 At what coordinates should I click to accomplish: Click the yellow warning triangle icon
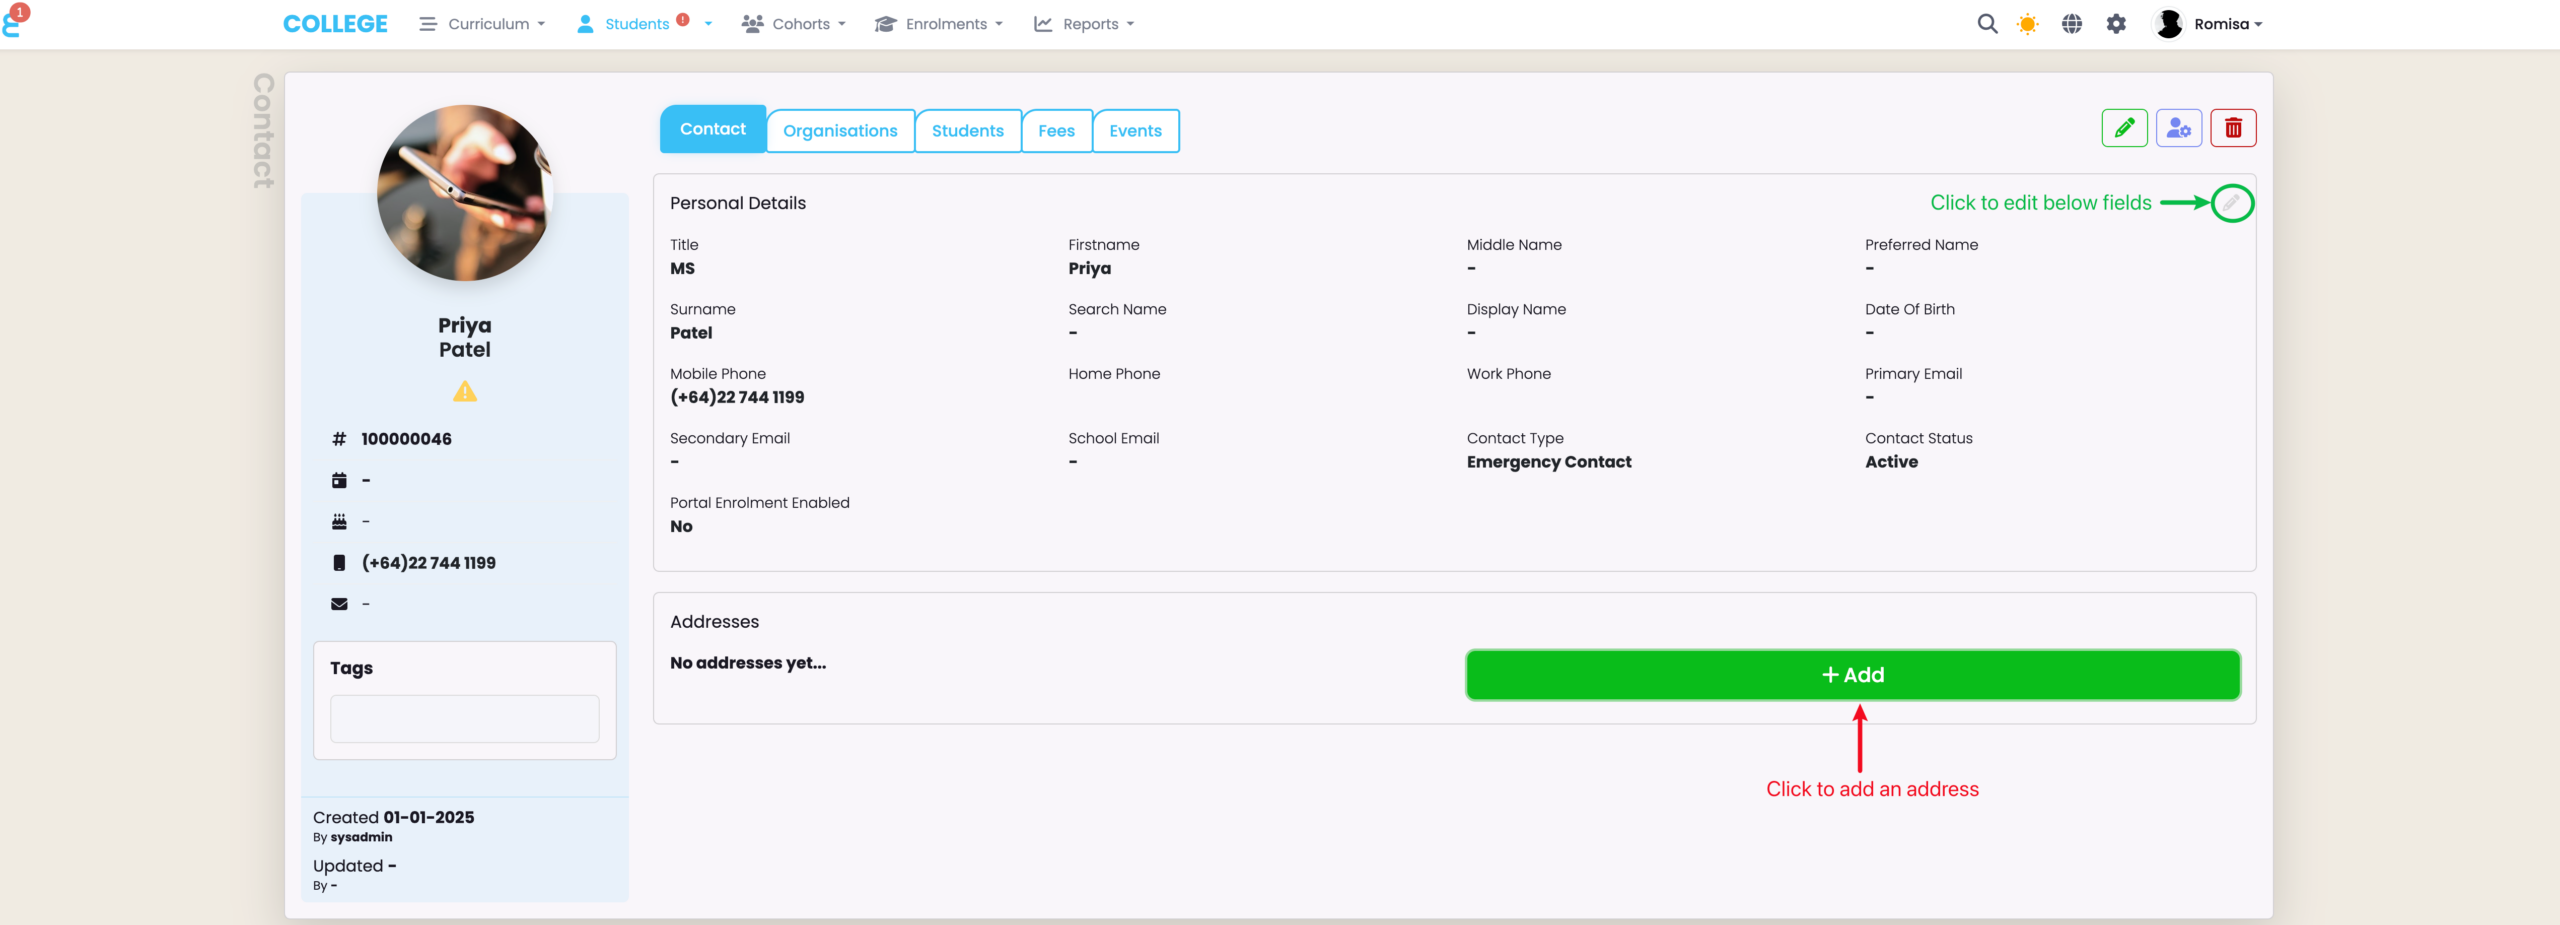(x=465, y=392)
